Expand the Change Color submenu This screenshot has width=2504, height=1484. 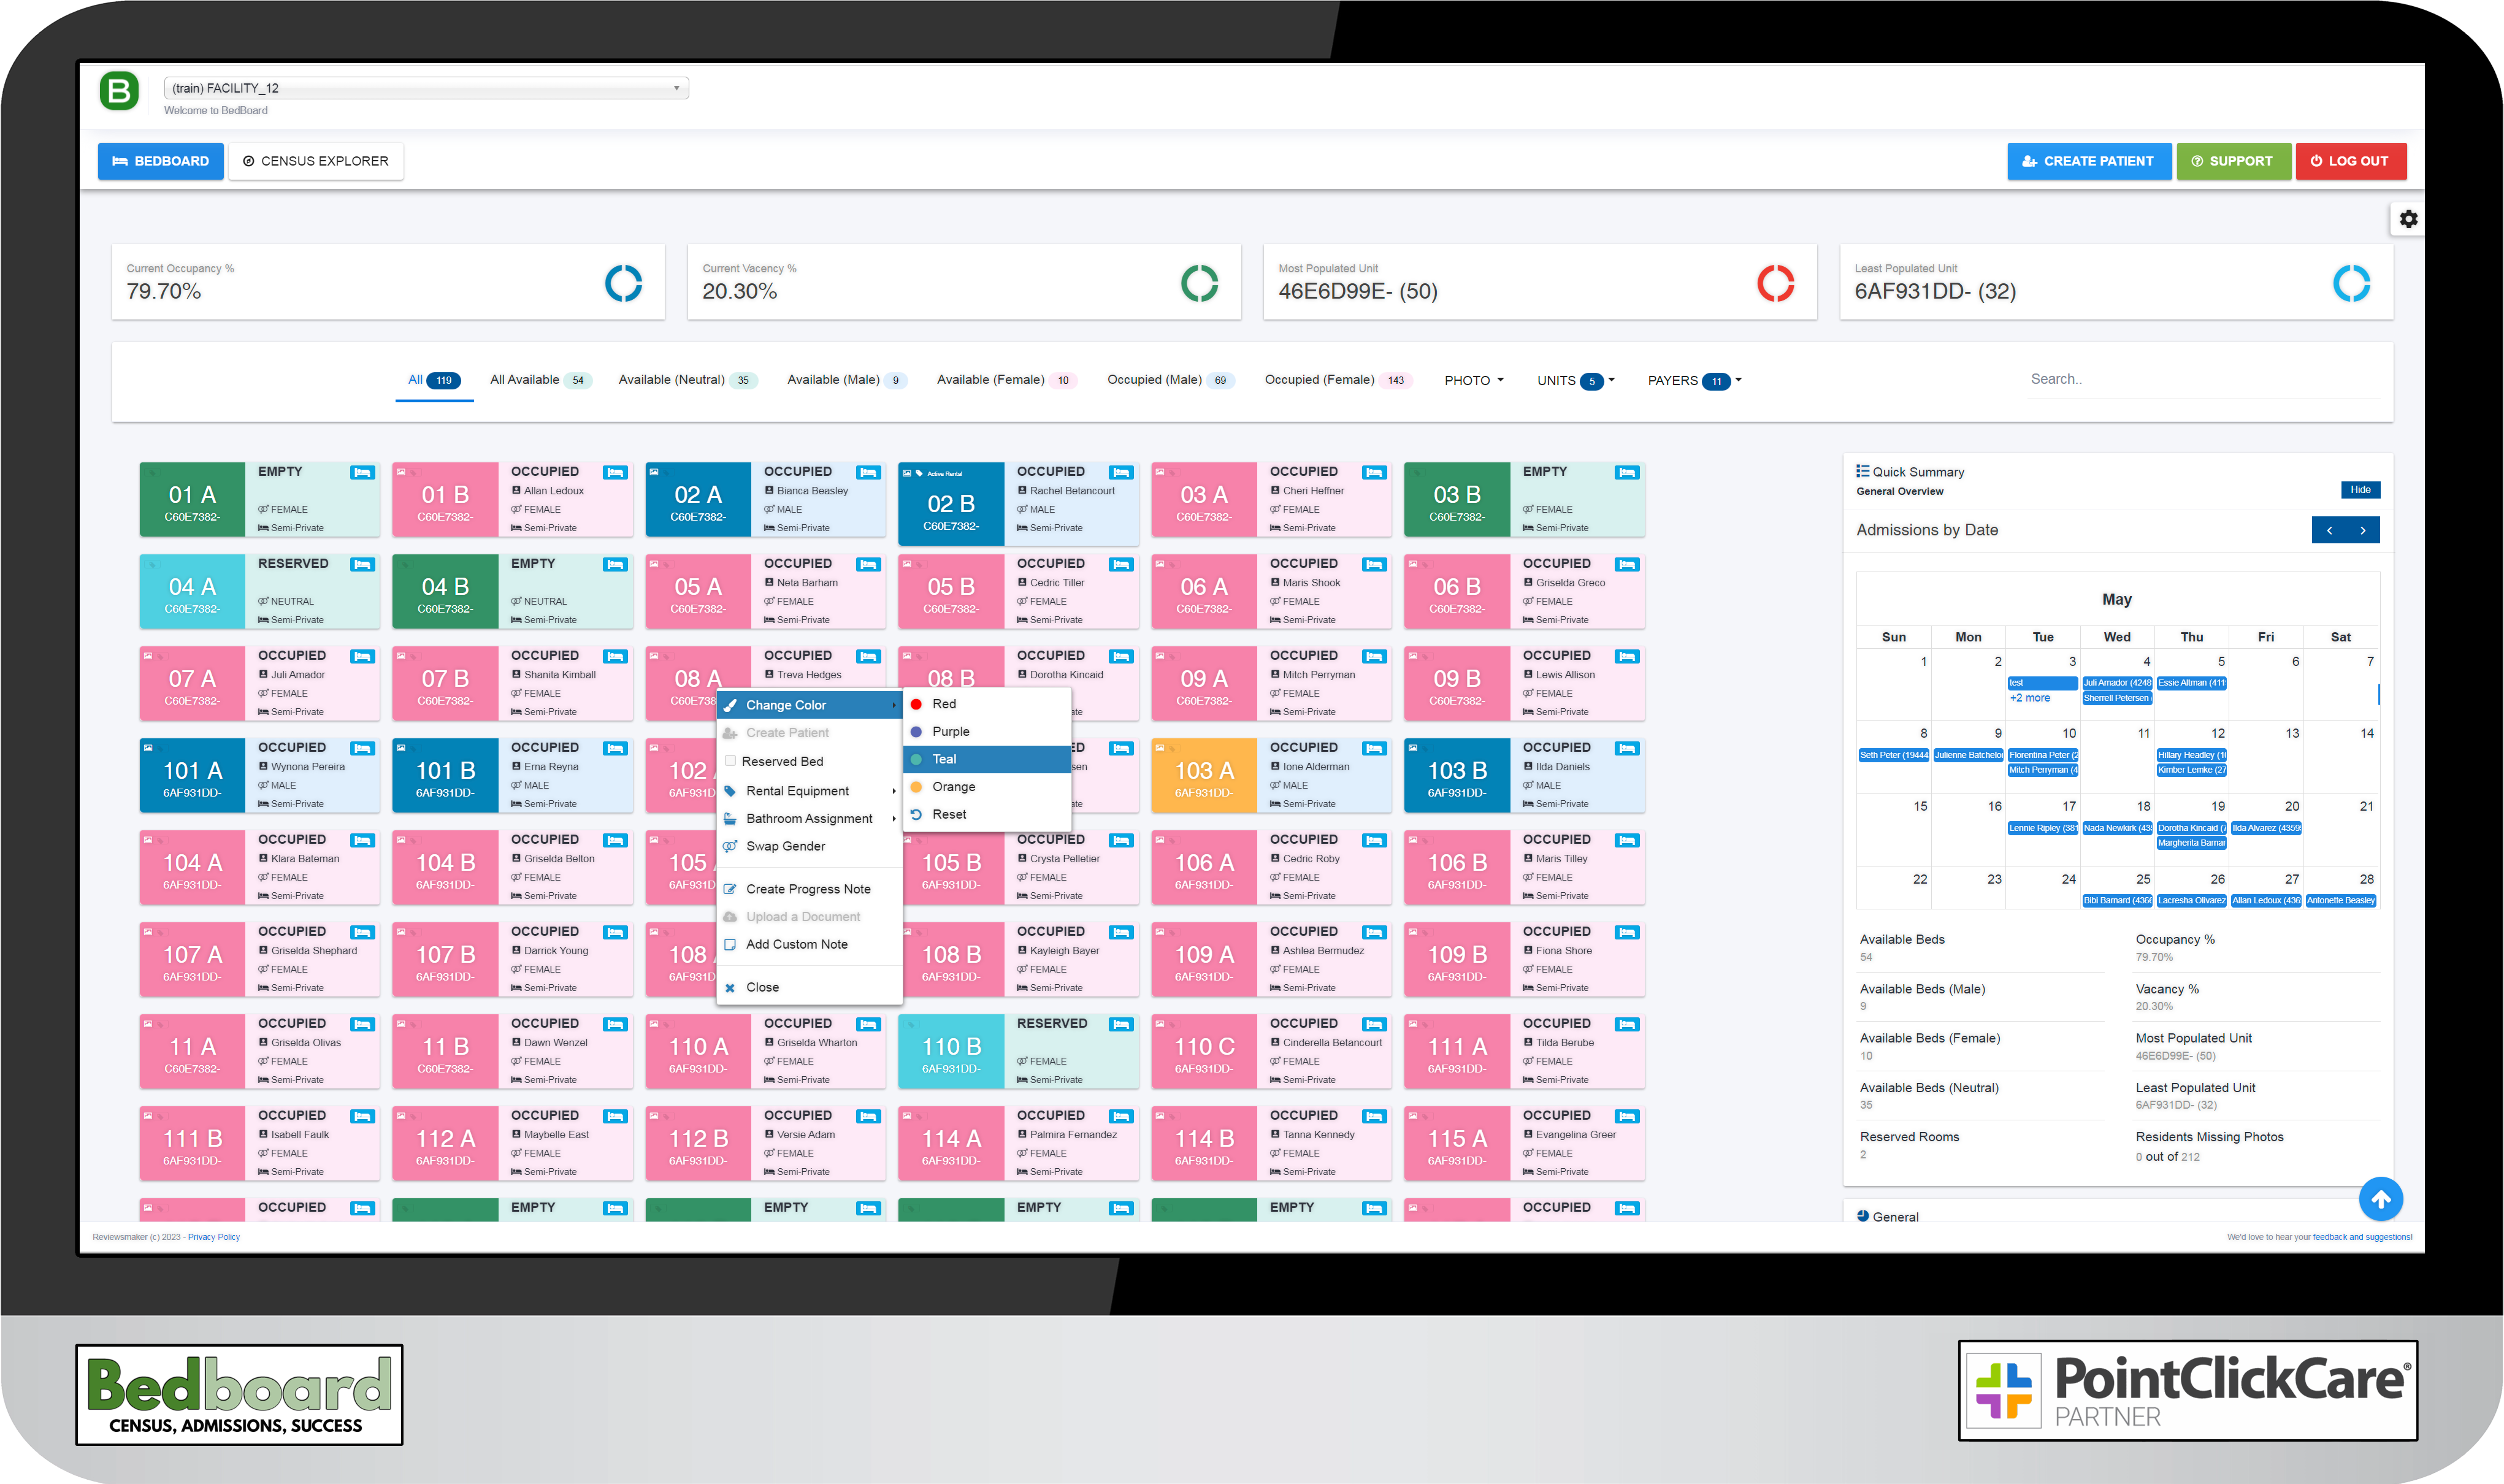click(x=810, y=705)
